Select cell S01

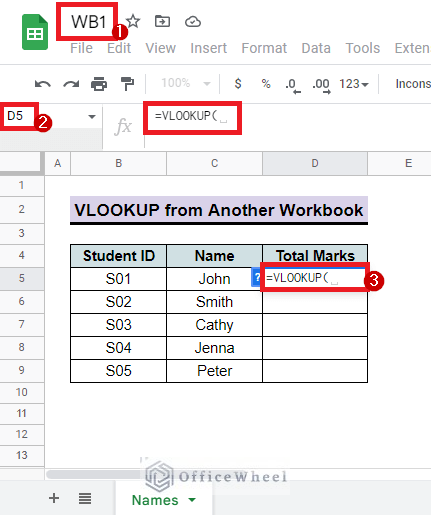coord(118,279)
